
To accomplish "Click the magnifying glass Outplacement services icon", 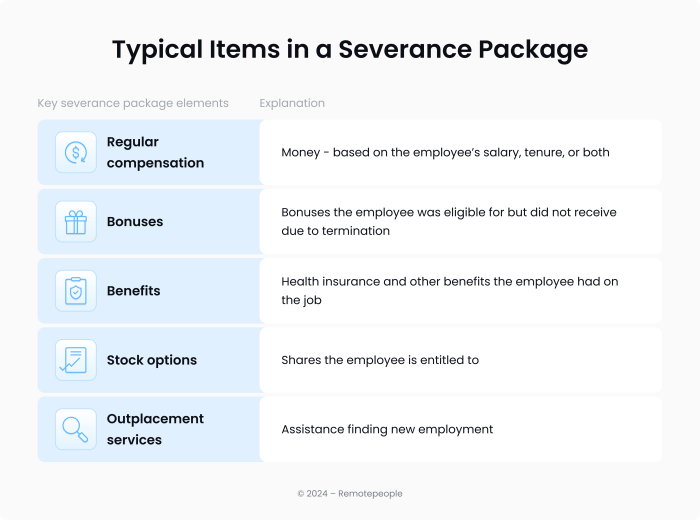I will click(76, 429).
